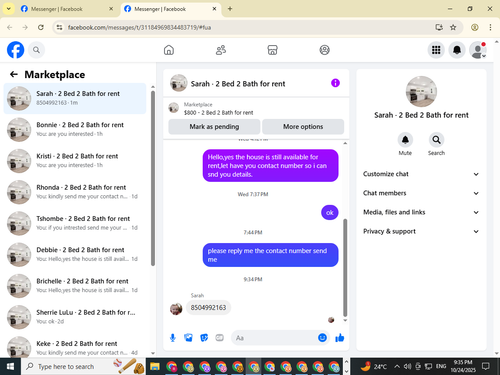Mute the conversation using the bell icon

(405, 140)
